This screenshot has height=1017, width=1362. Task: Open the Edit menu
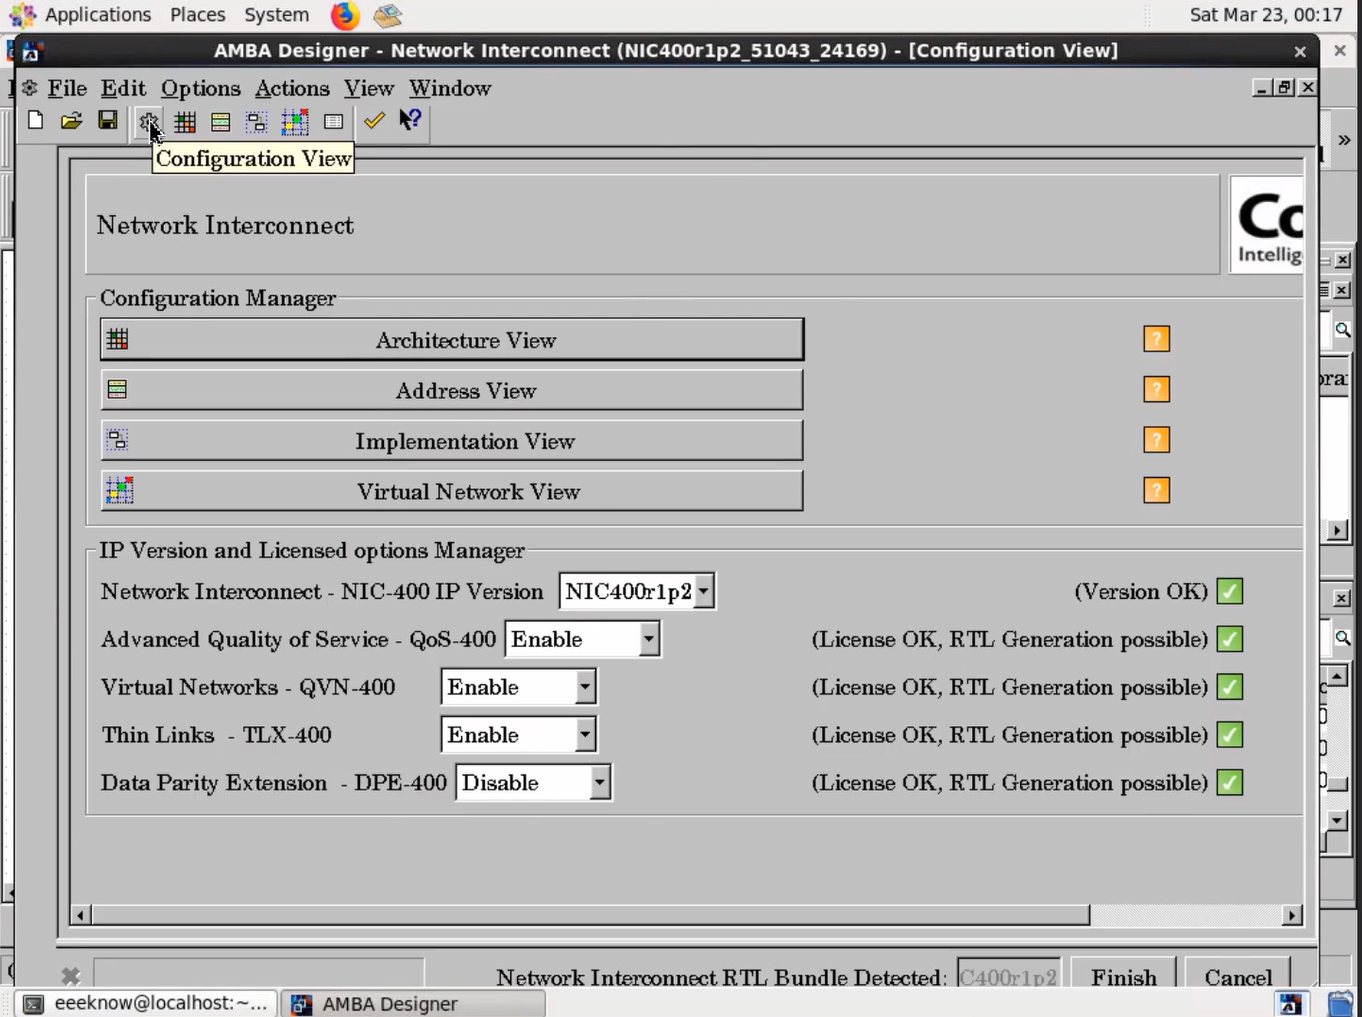(123, 88)
